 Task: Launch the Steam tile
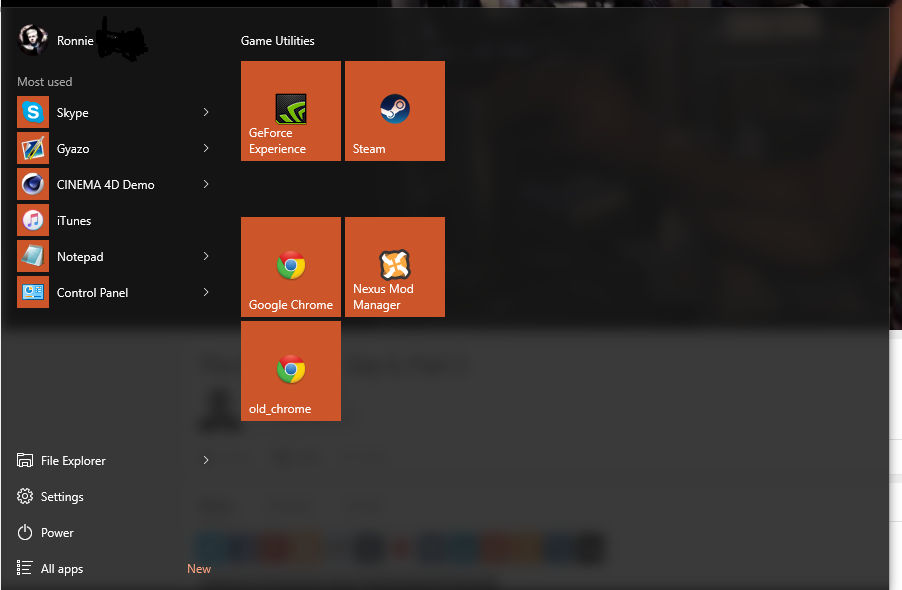pyautogui.click(x=395, y=111)
